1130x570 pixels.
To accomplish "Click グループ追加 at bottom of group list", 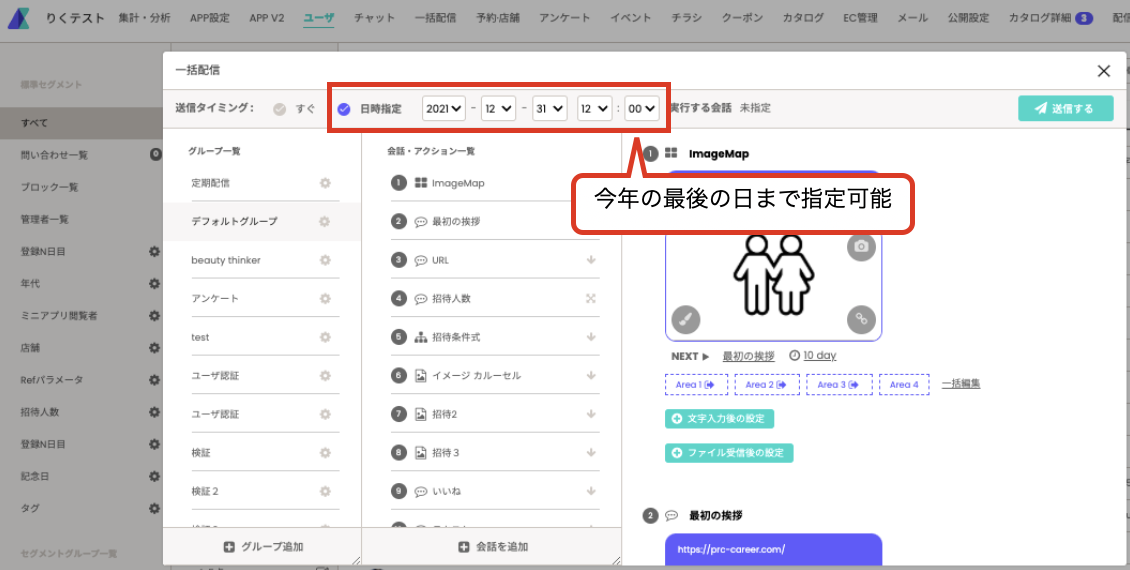I will tap(263, 547).
